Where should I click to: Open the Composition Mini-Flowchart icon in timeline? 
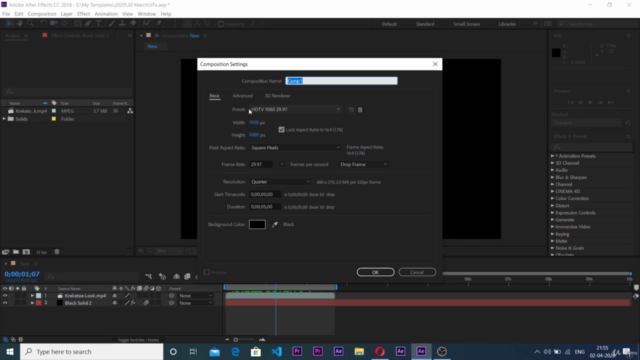(149, 276)
